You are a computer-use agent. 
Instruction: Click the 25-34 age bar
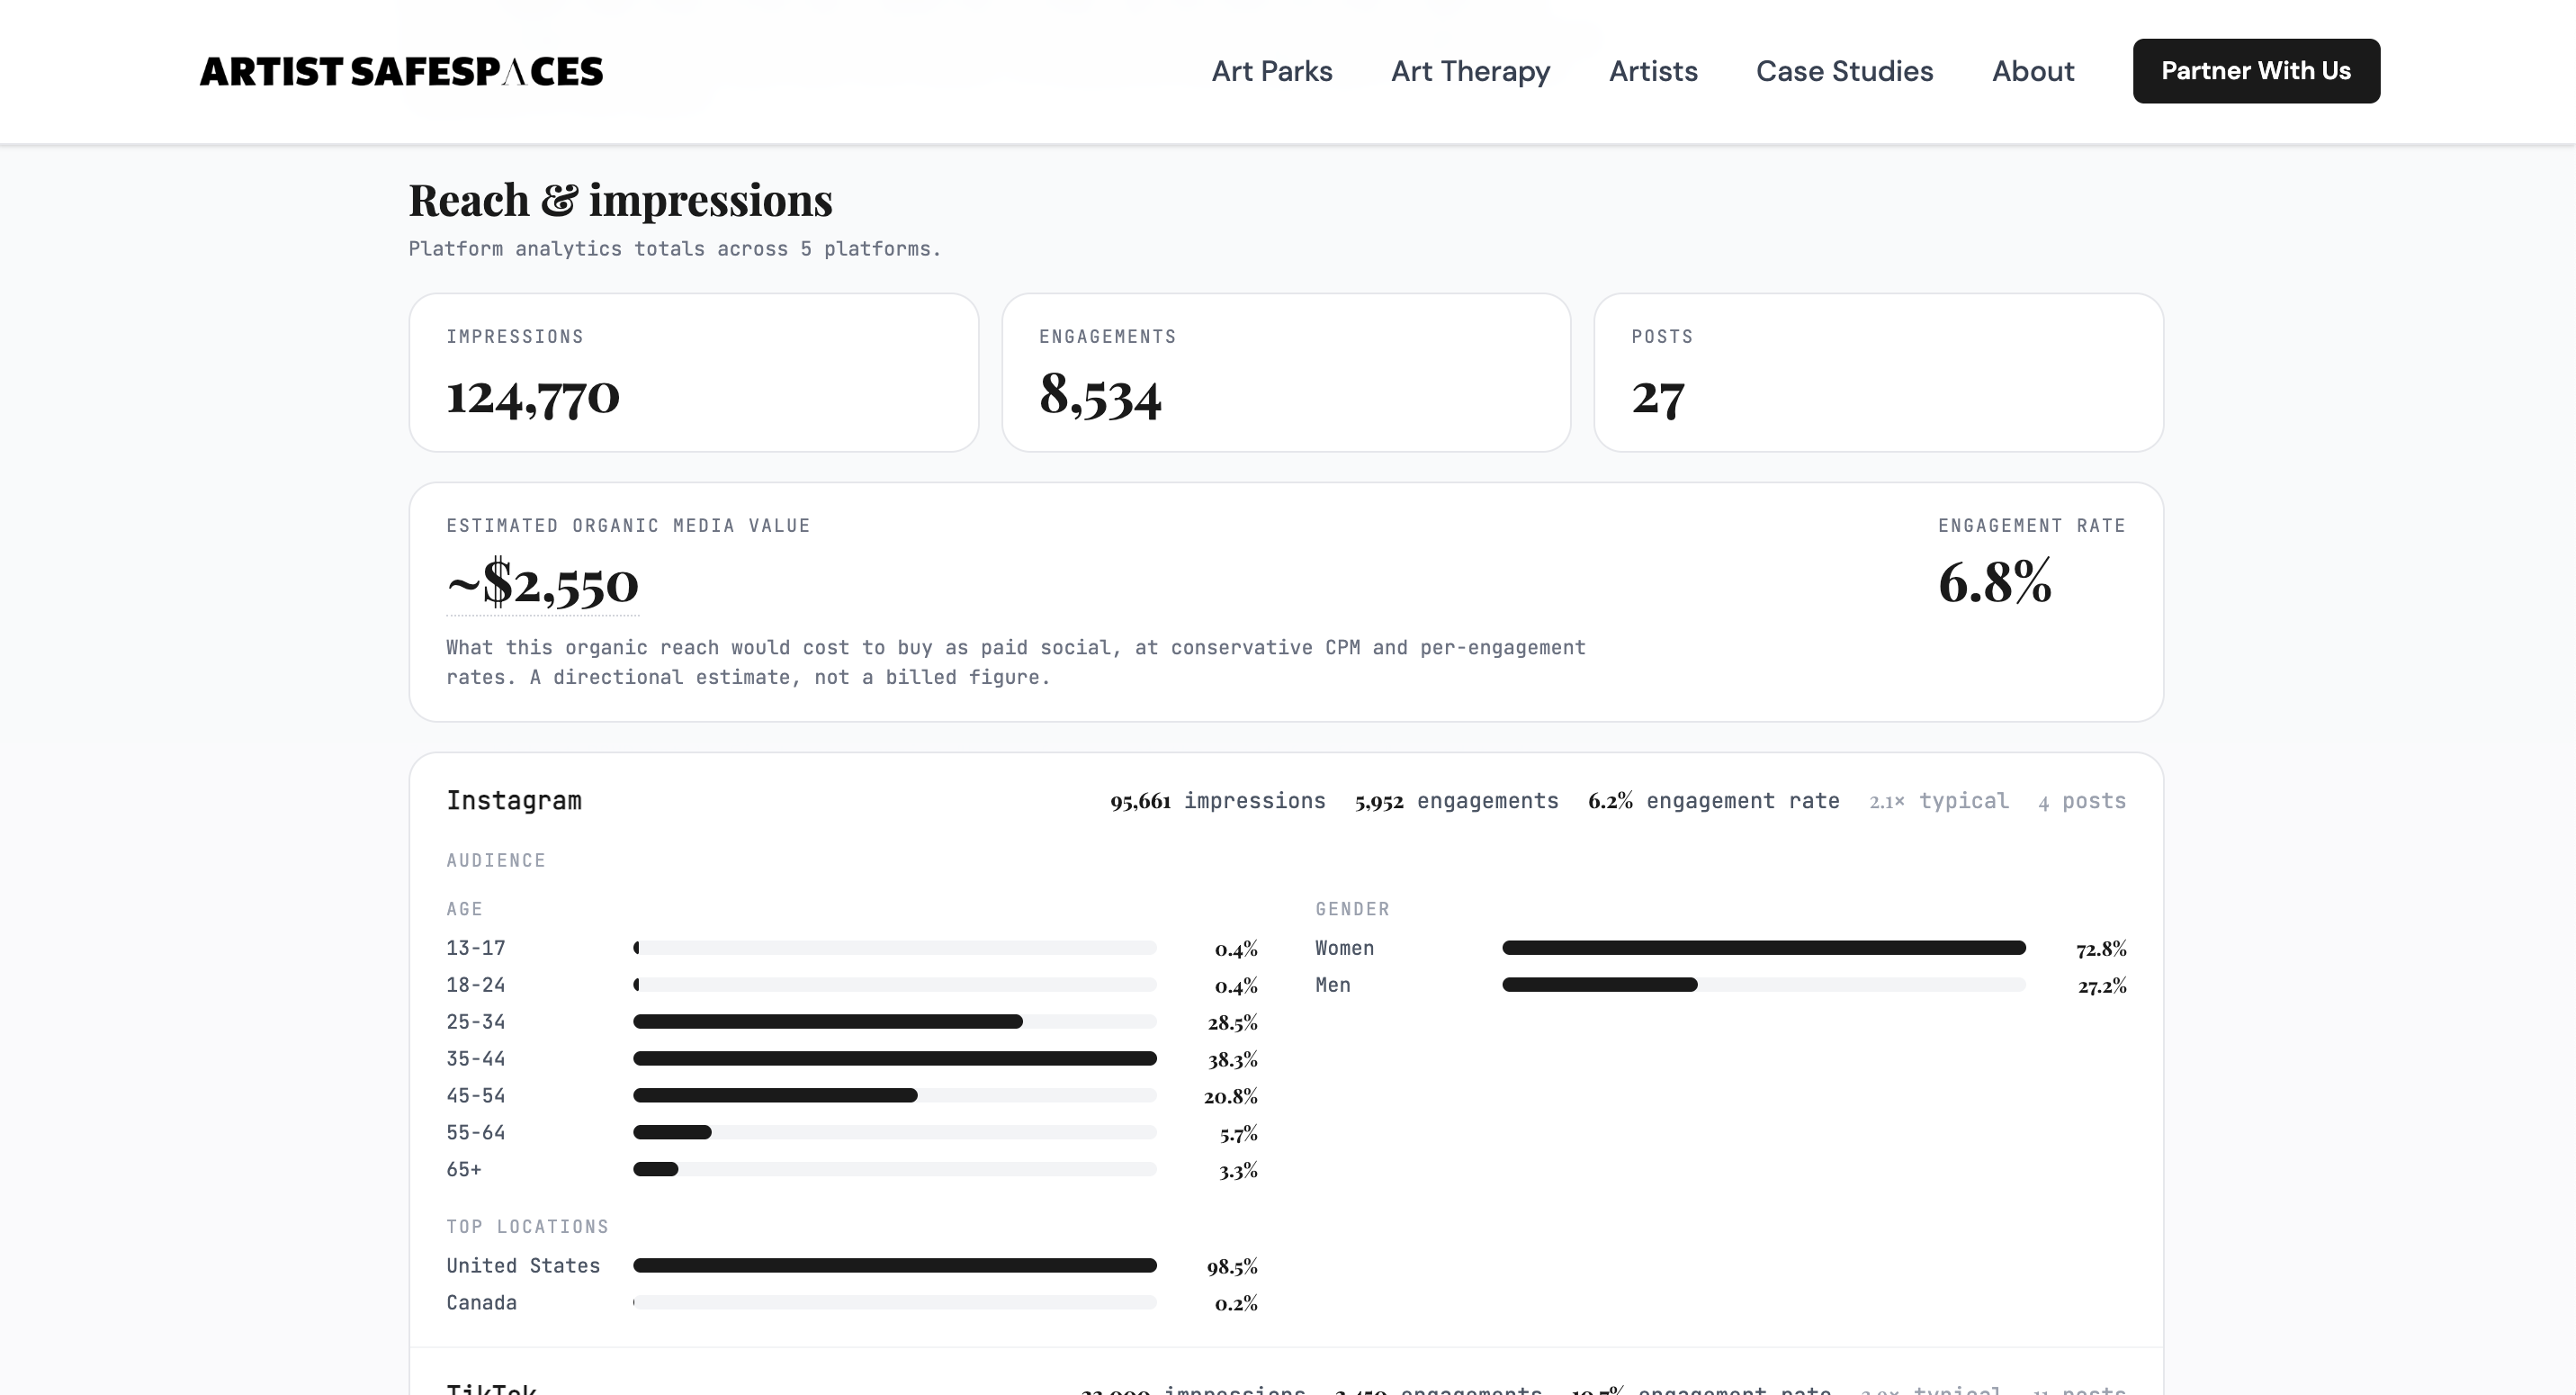tap(895, 1022)
